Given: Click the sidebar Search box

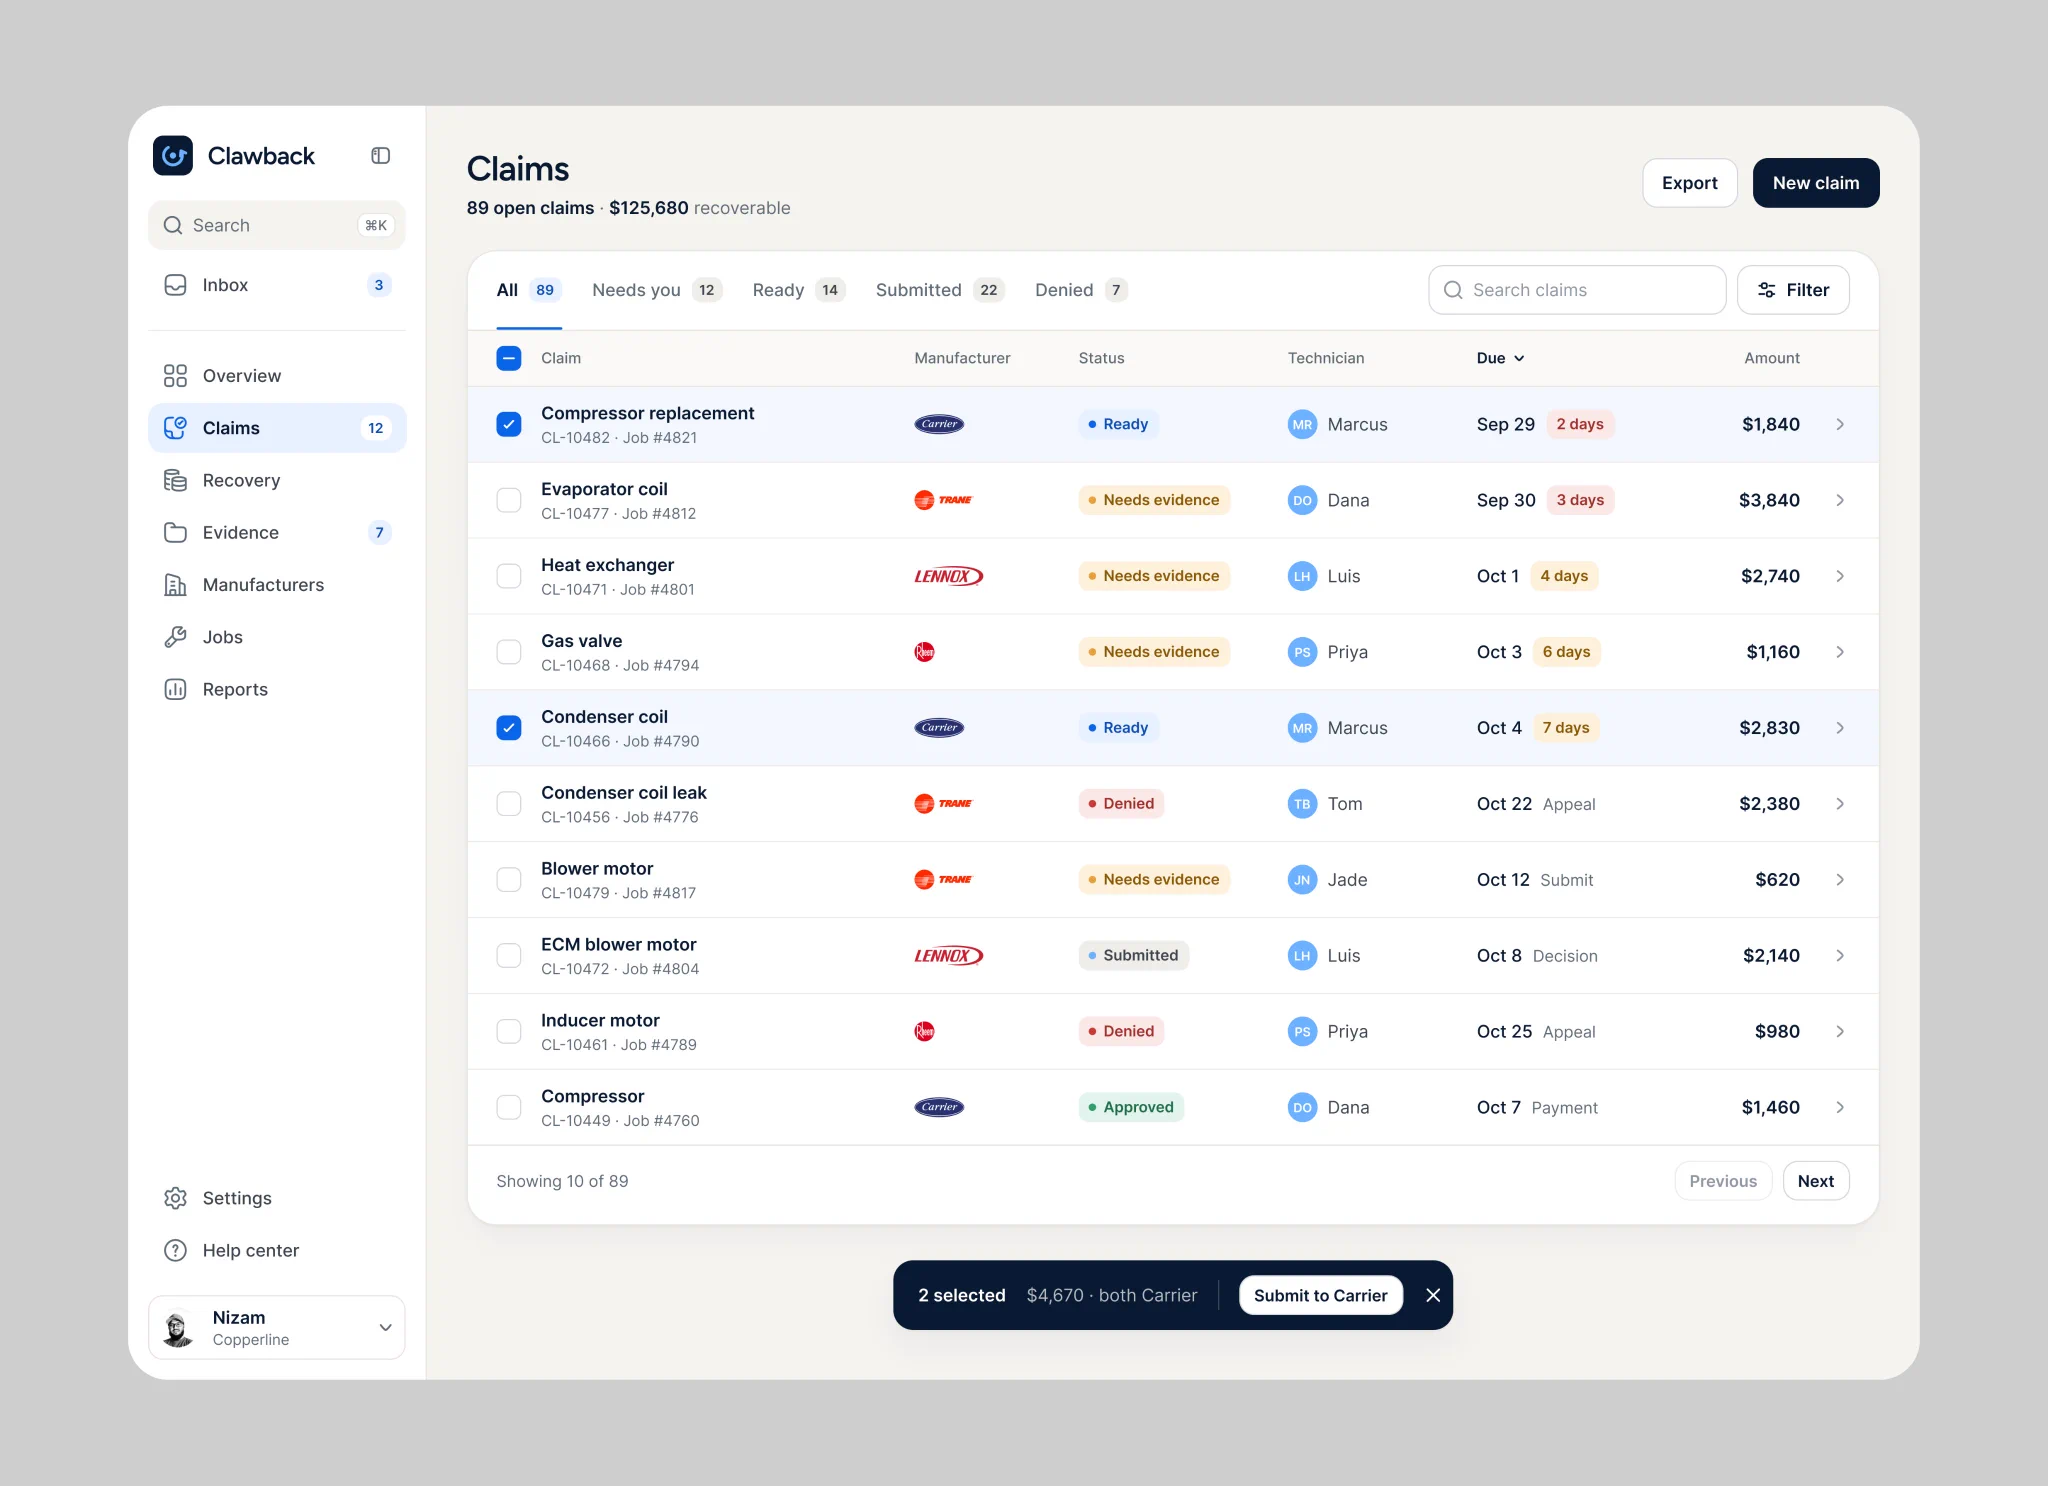Looking at the screenshot, I should pos(277,226).
